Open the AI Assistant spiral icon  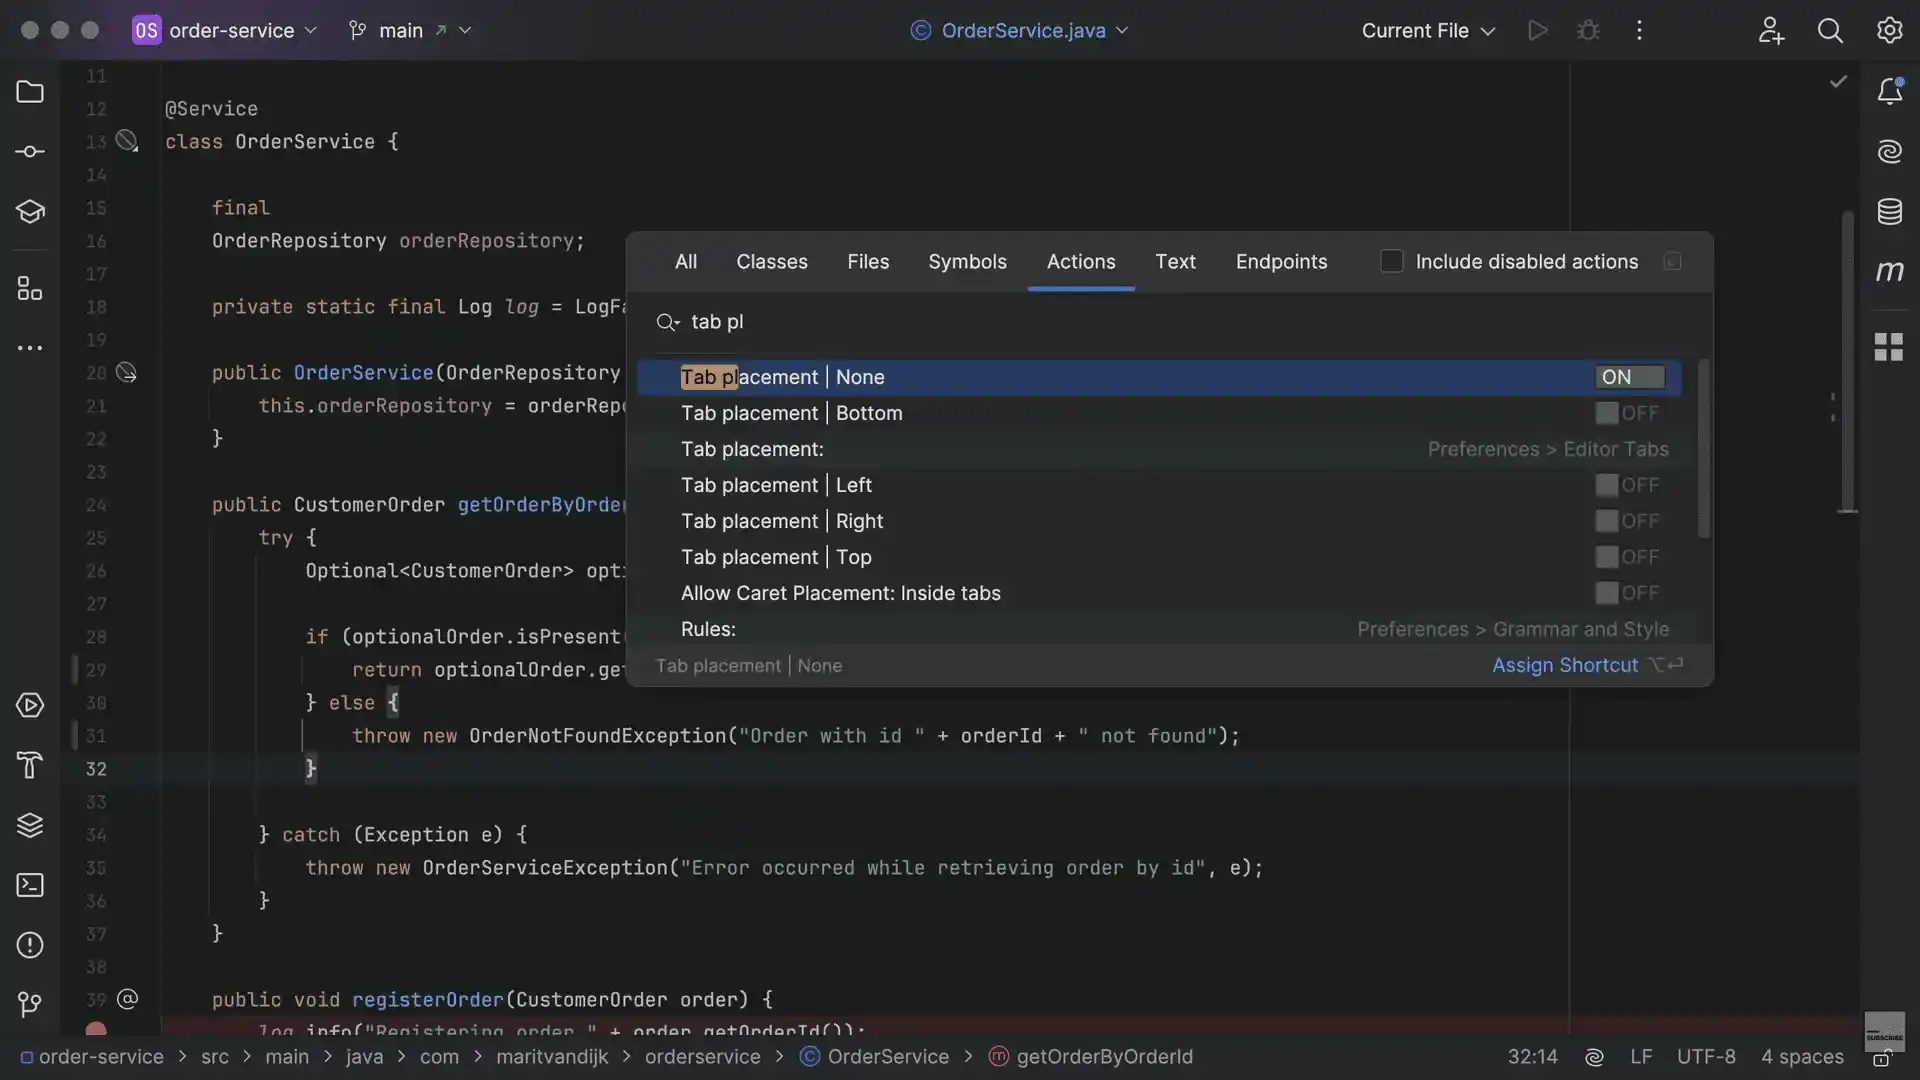coord(1889,152)
